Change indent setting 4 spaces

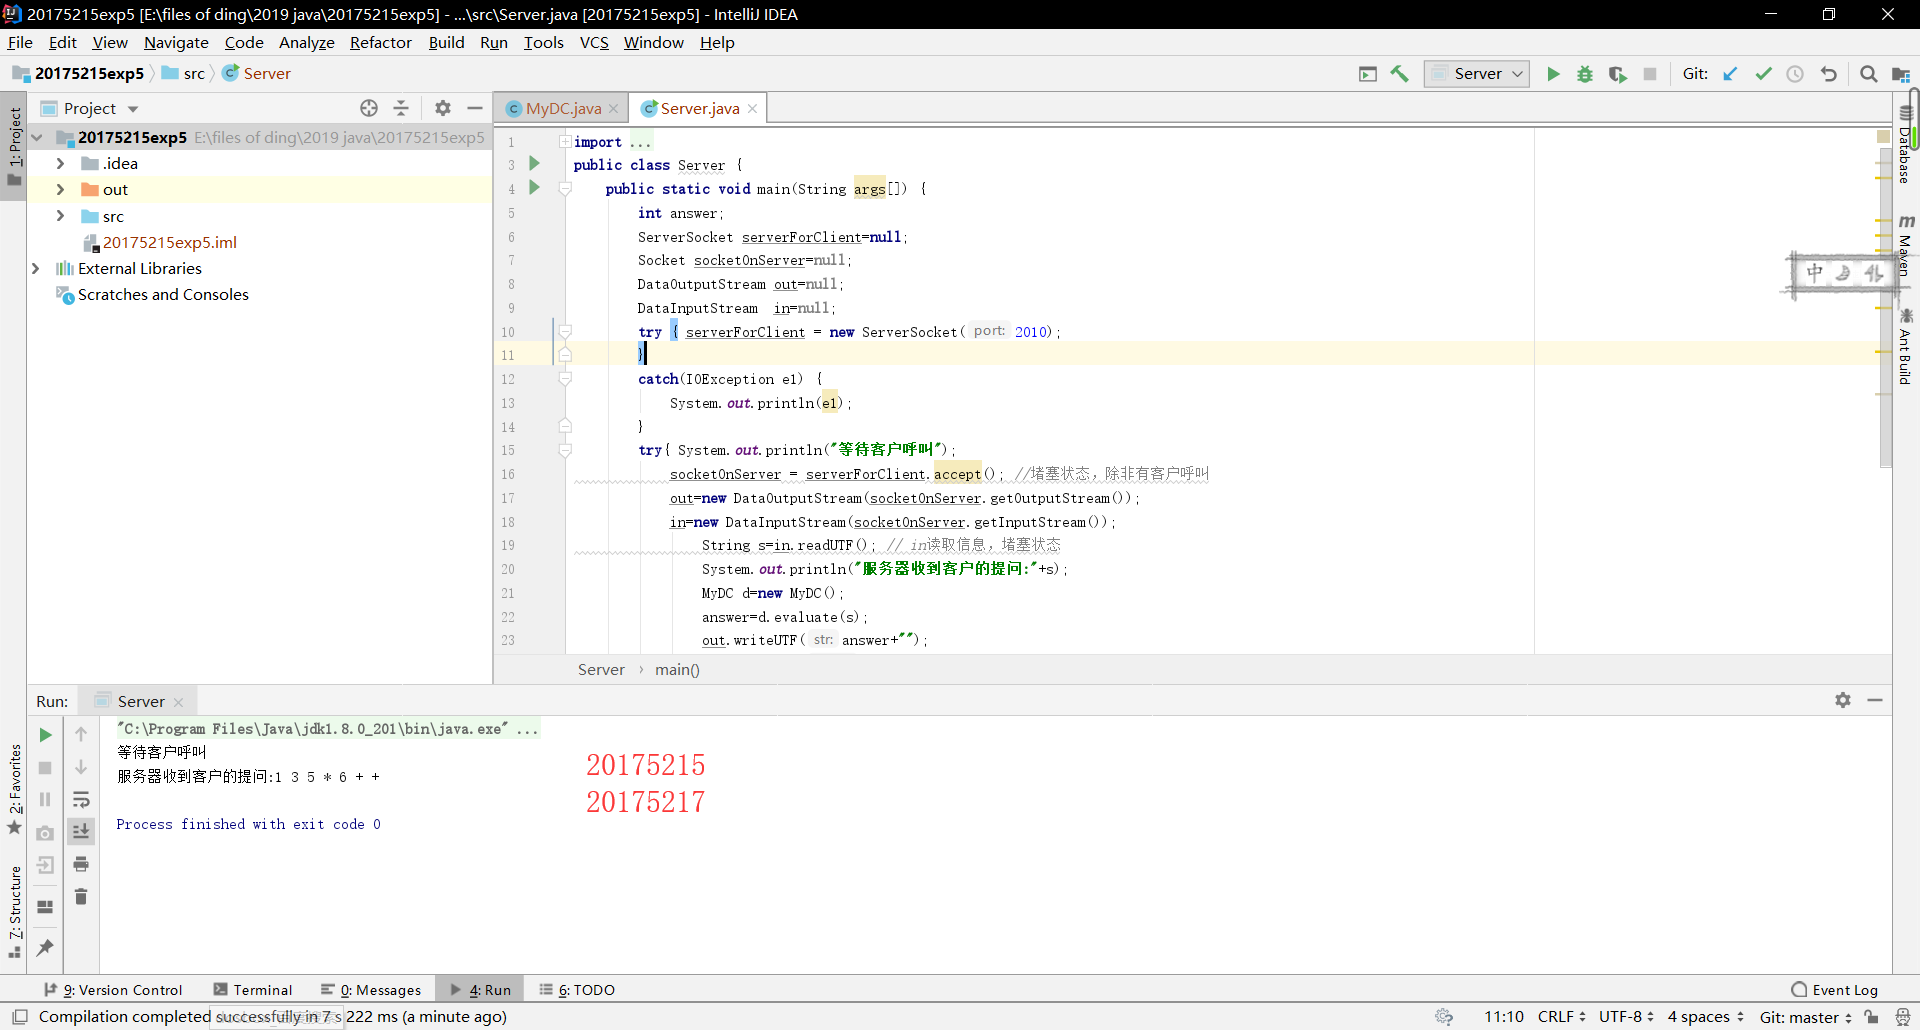(1706, 1016)
